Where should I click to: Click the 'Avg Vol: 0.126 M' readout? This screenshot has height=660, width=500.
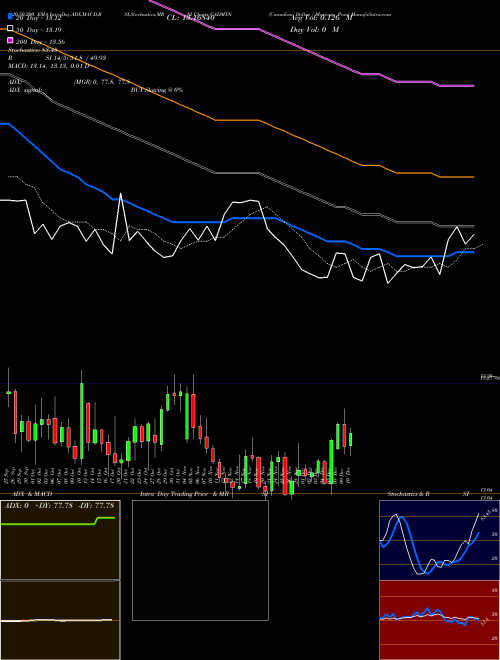pyautogui.click(x=321, y=18)
